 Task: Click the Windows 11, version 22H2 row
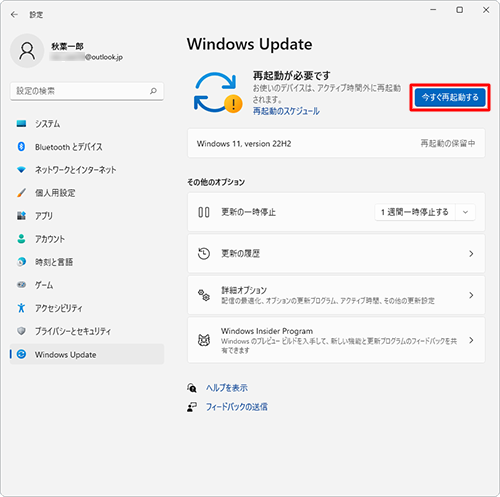tap(336, 143)
